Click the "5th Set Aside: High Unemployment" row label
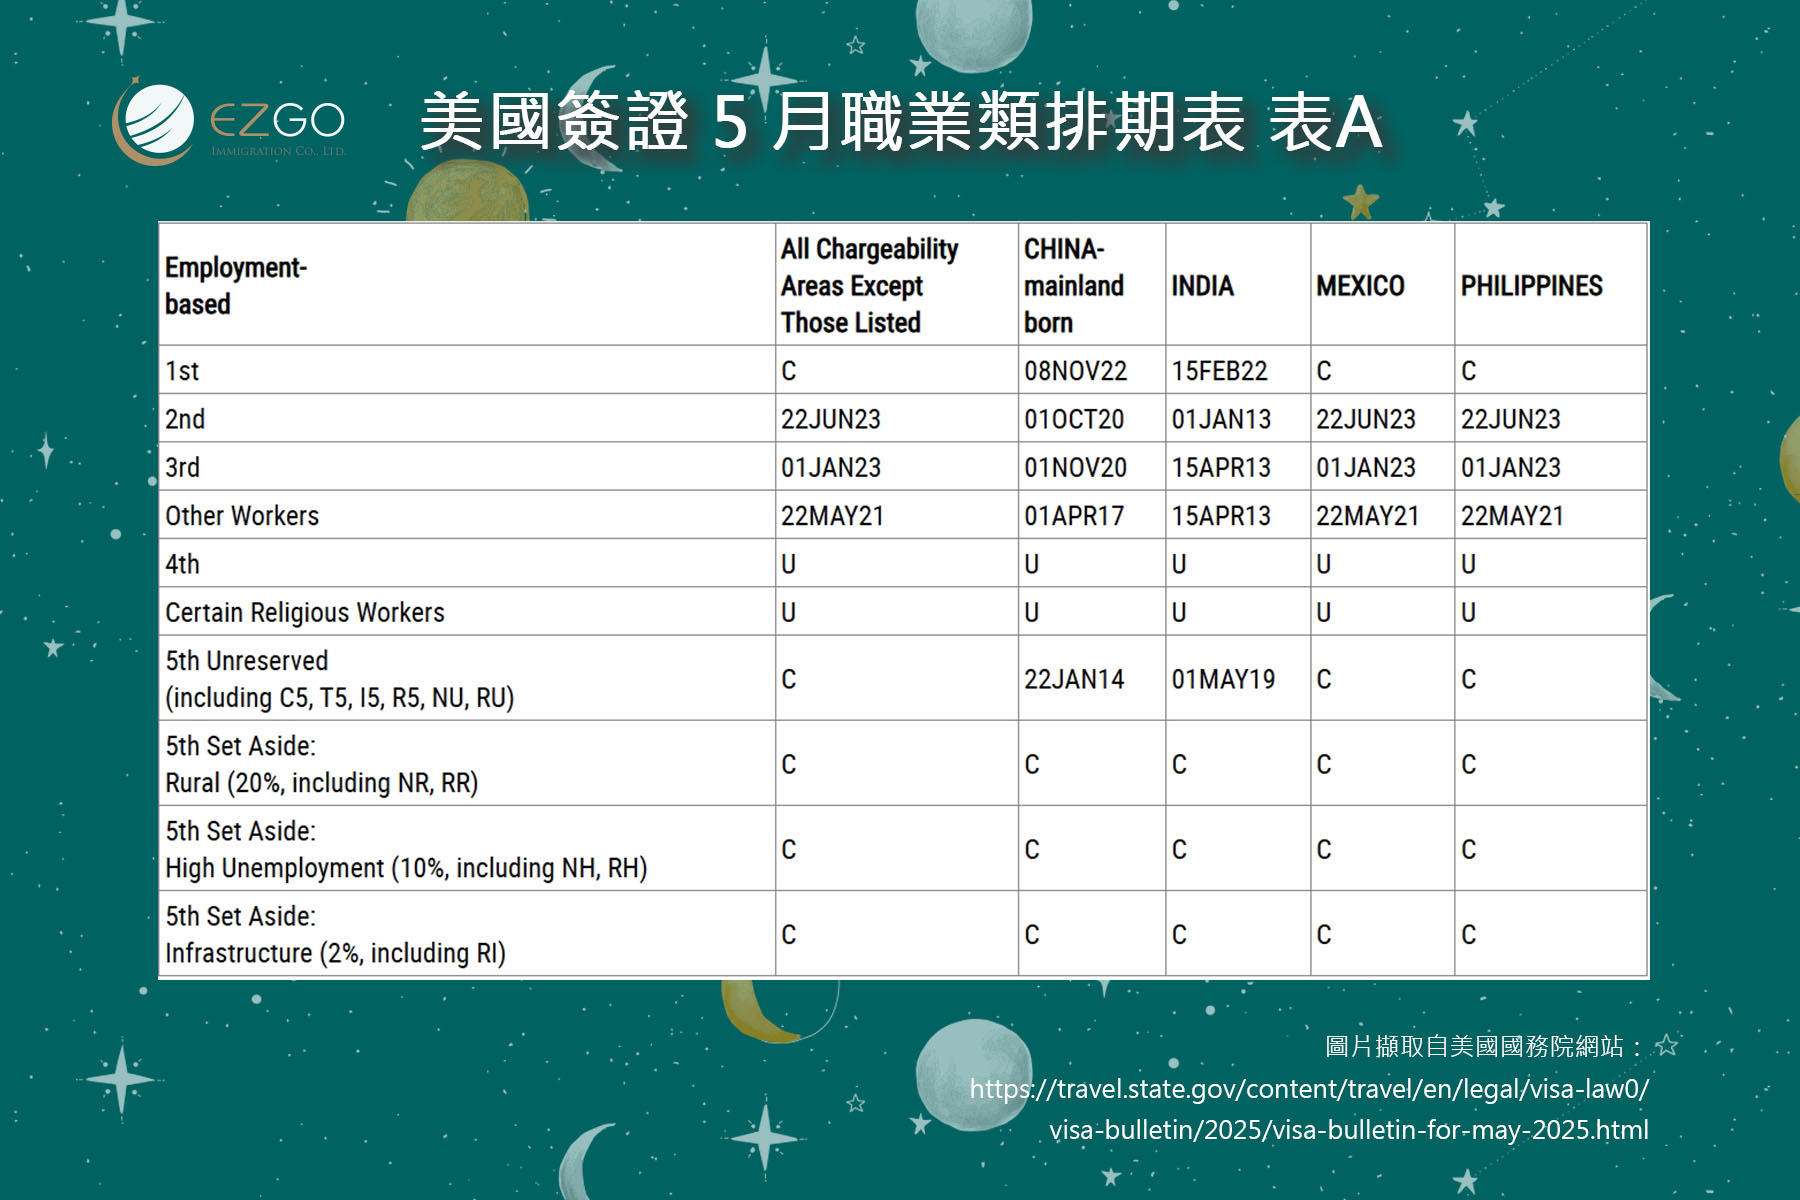 (406, 850)
